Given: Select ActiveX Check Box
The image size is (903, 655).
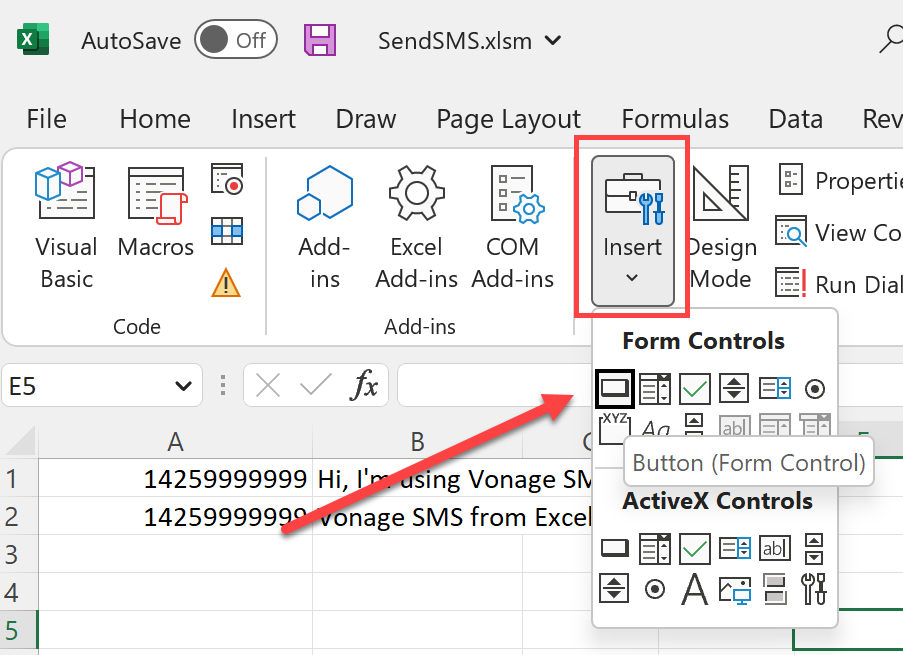Looking at the screenshot, I should point(695,548).
